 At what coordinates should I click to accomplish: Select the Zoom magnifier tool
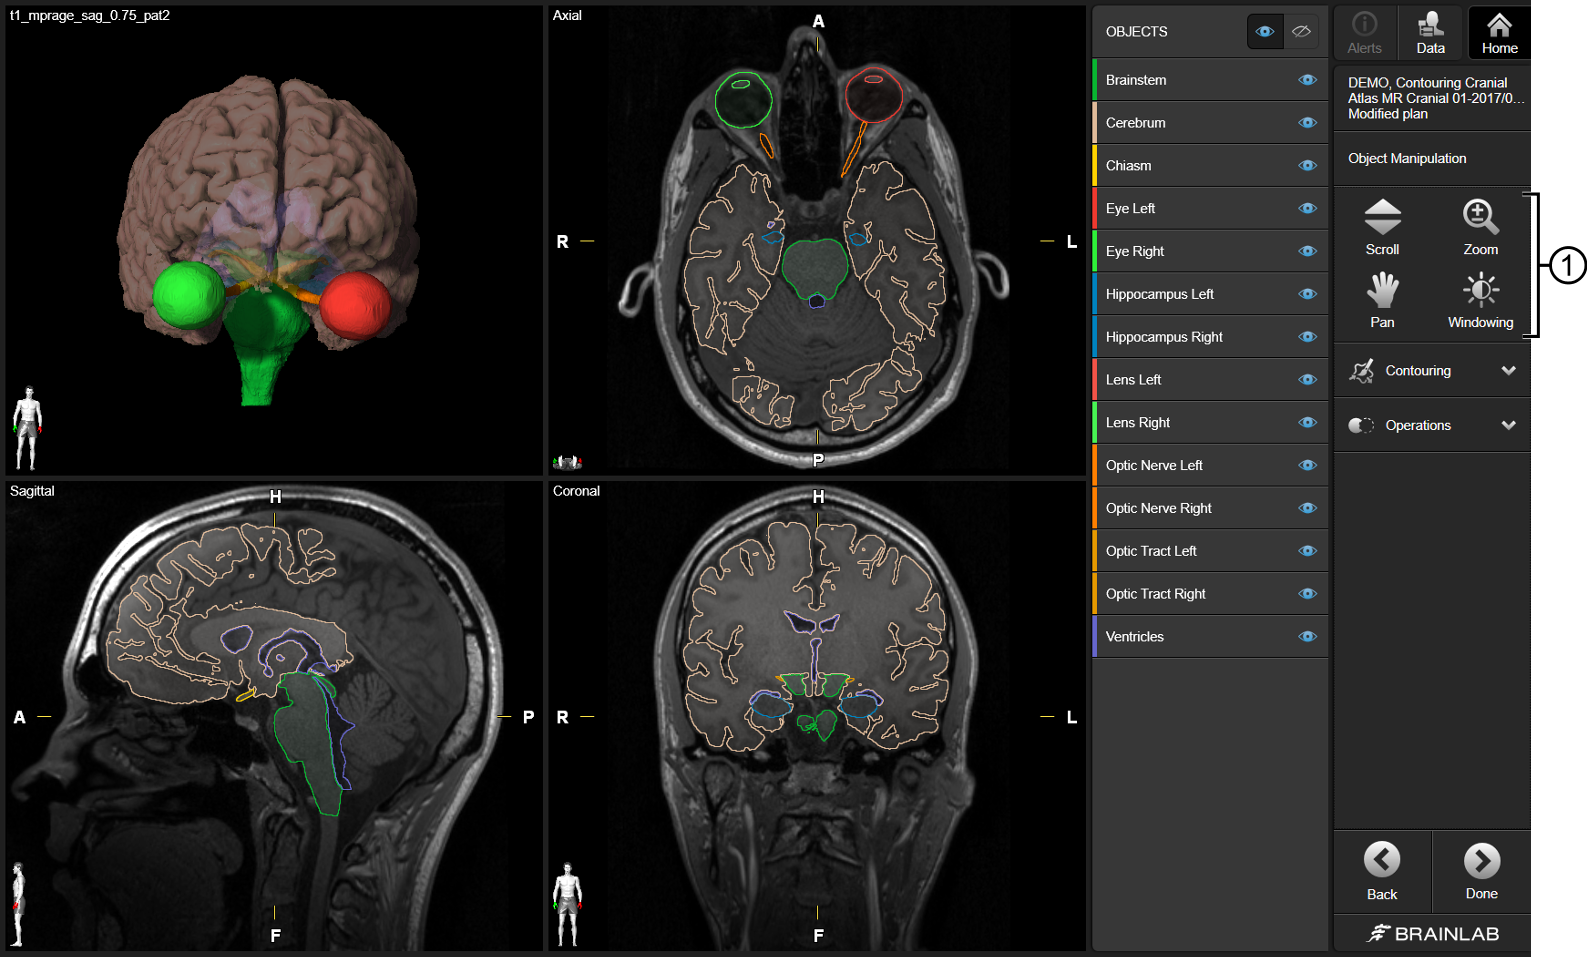[1480, 227]
